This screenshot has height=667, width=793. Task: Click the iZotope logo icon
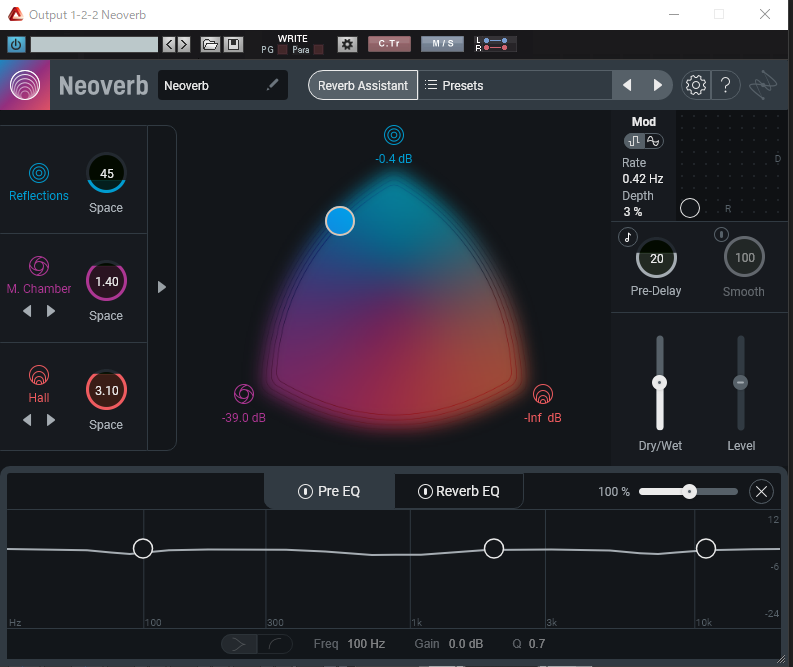763,85
